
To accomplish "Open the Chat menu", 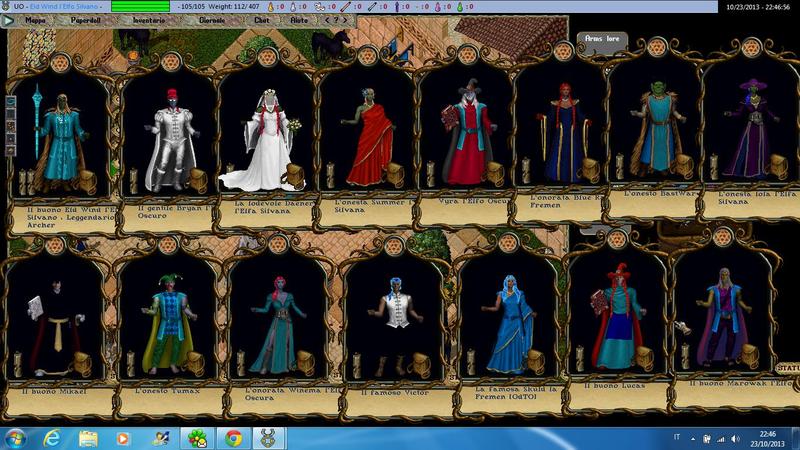I will 262,20.
